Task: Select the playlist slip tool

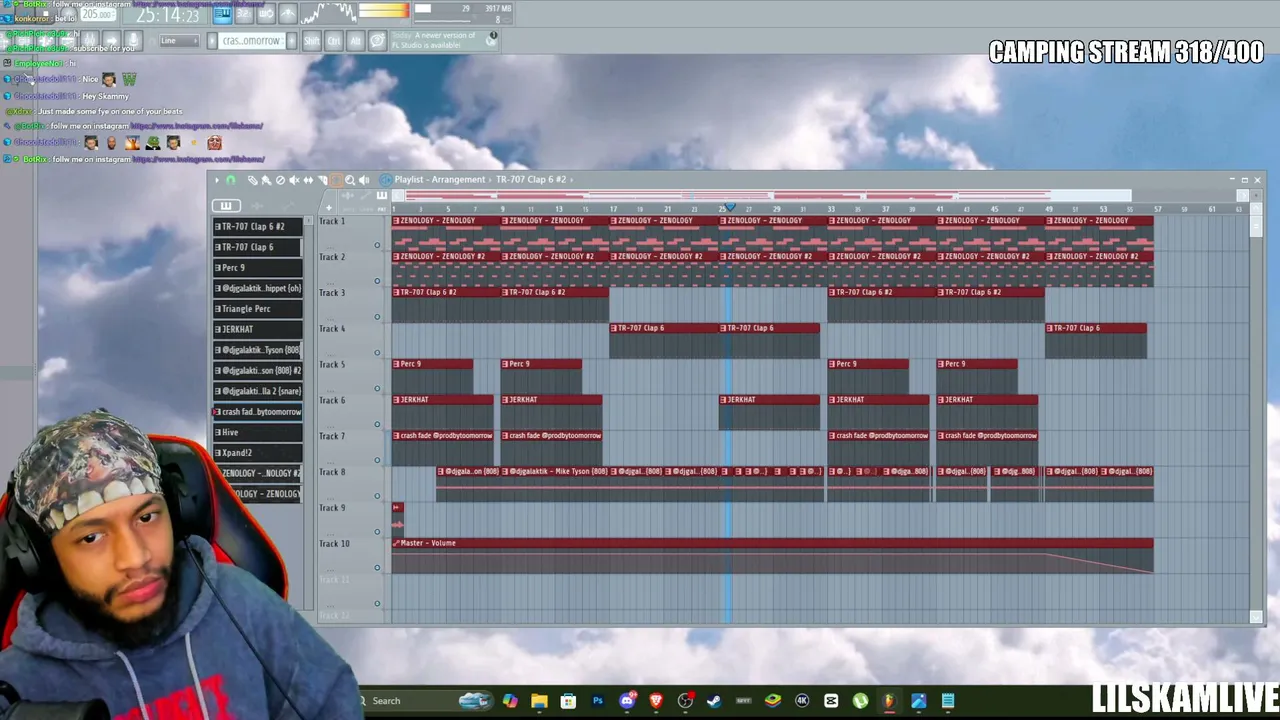Action: 308,180
